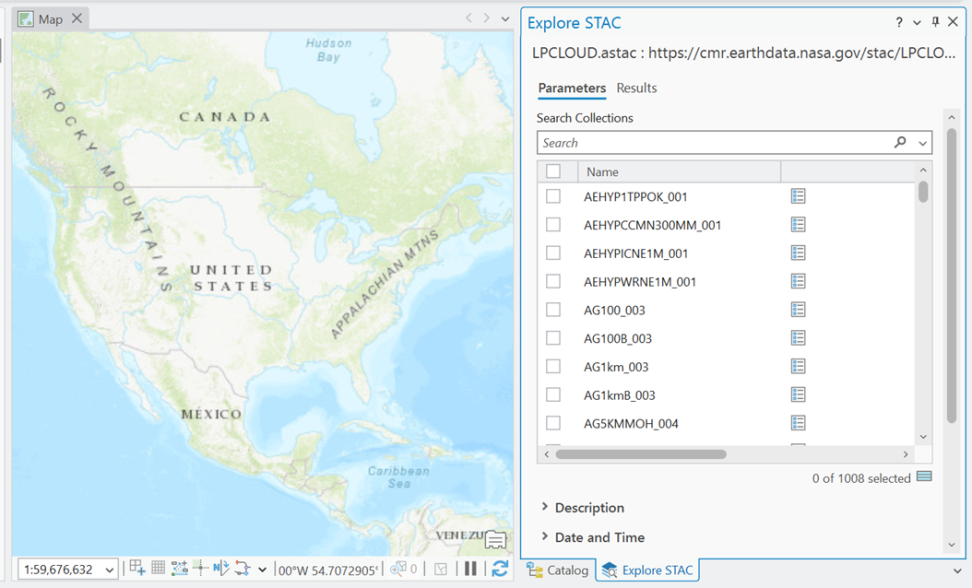Refresh the map view
The image size is (972, 588).
click(500, 569)
